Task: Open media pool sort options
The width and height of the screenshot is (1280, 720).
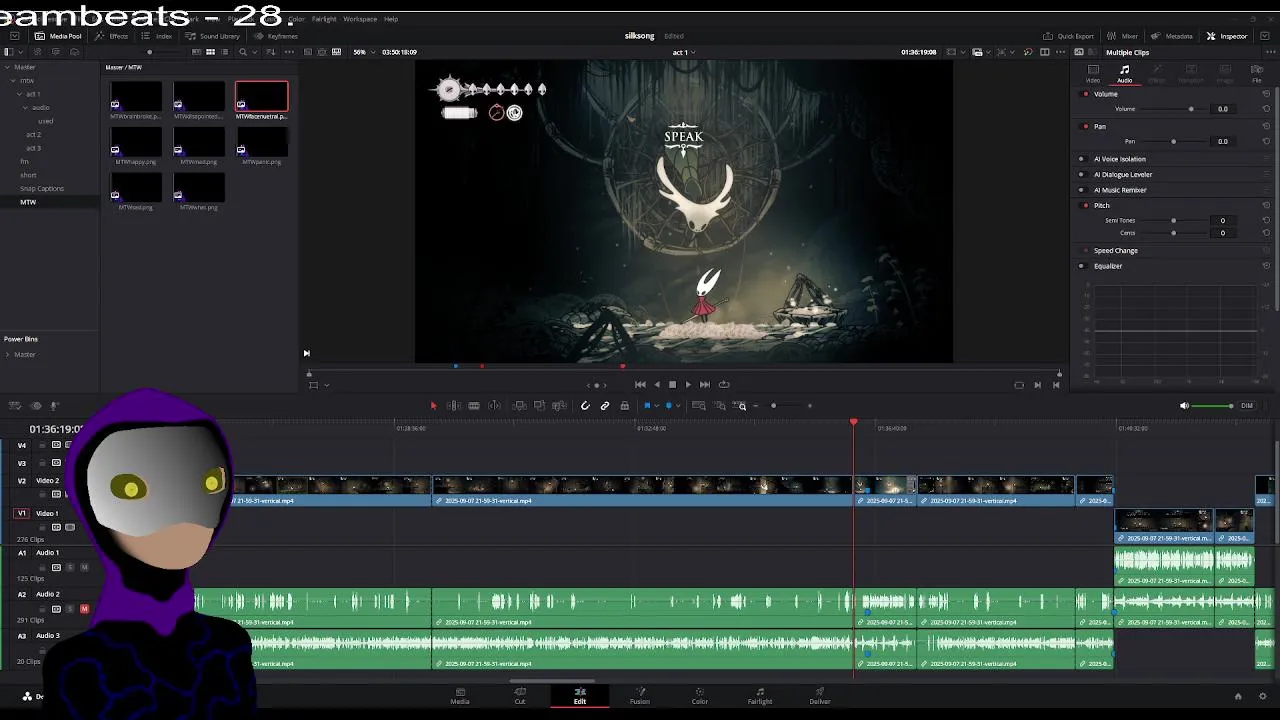Action: [271, 52]
